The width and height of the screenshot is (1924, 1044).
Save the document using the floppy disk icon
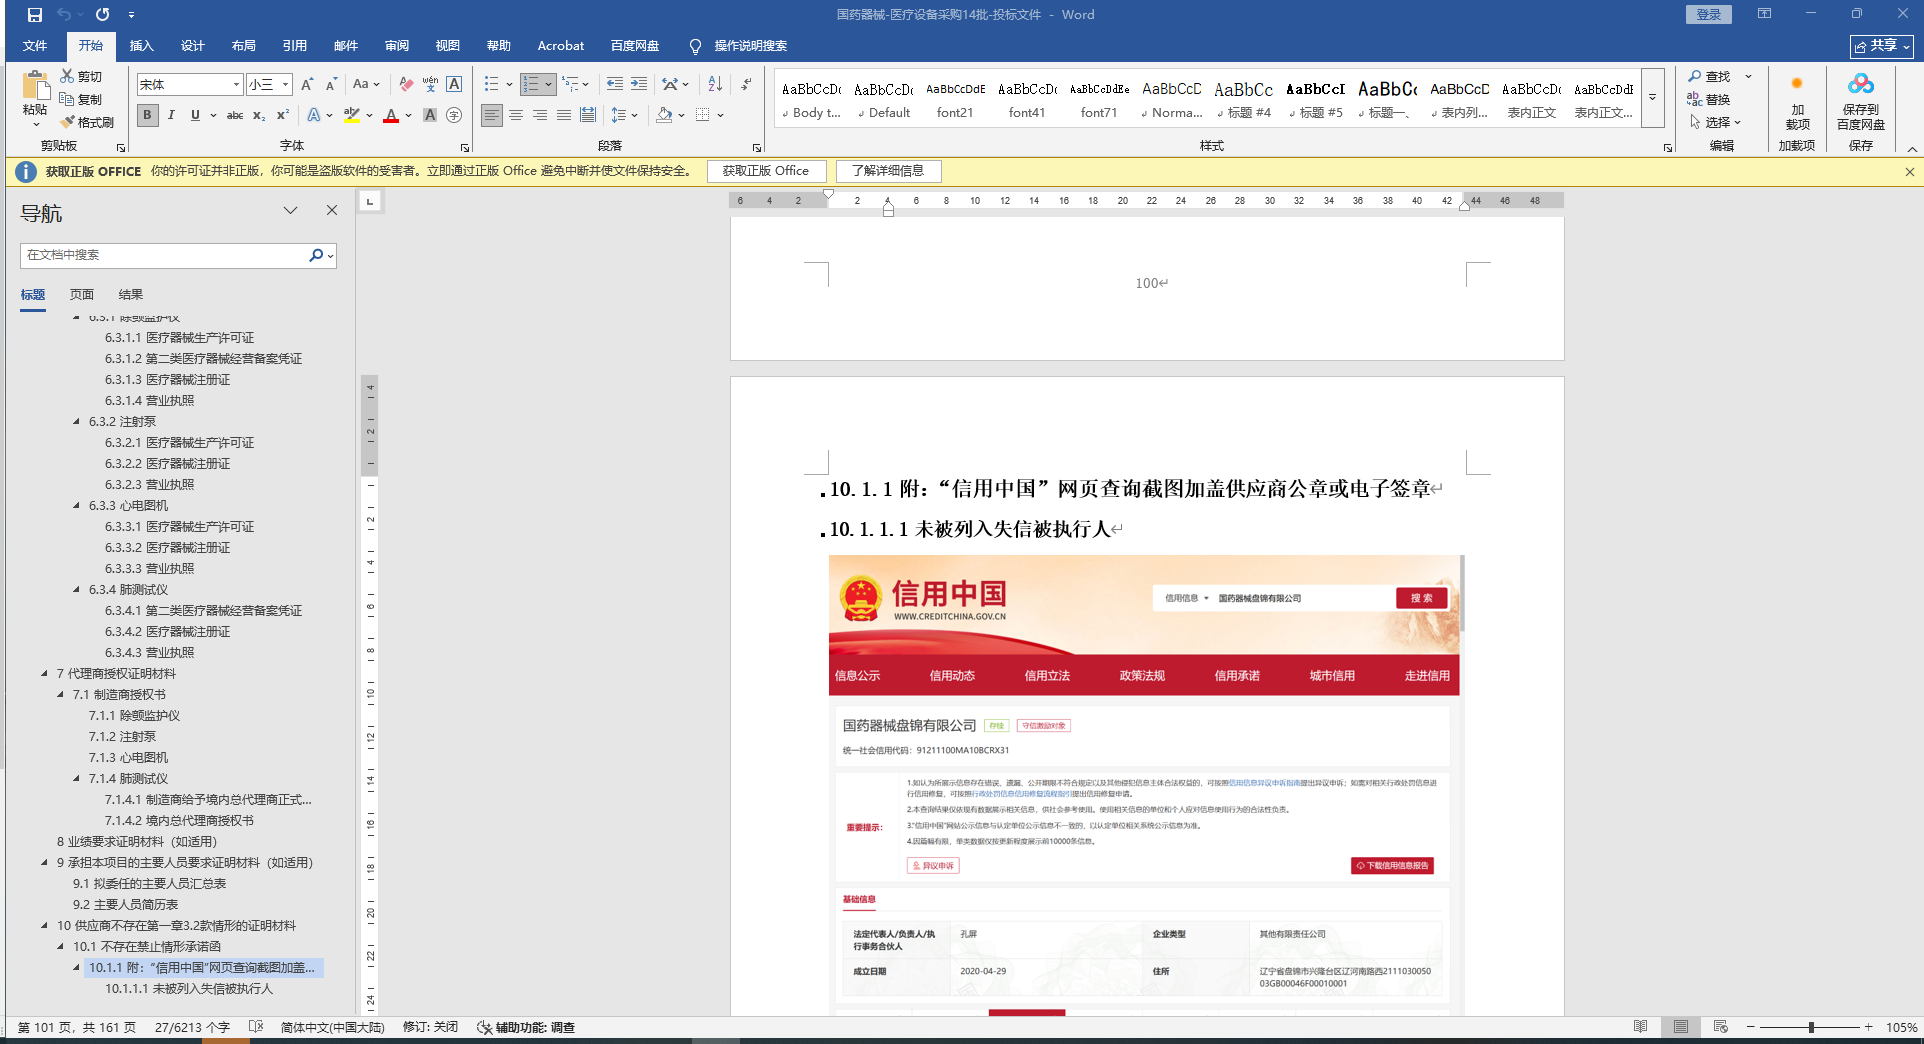pos(35,15)
